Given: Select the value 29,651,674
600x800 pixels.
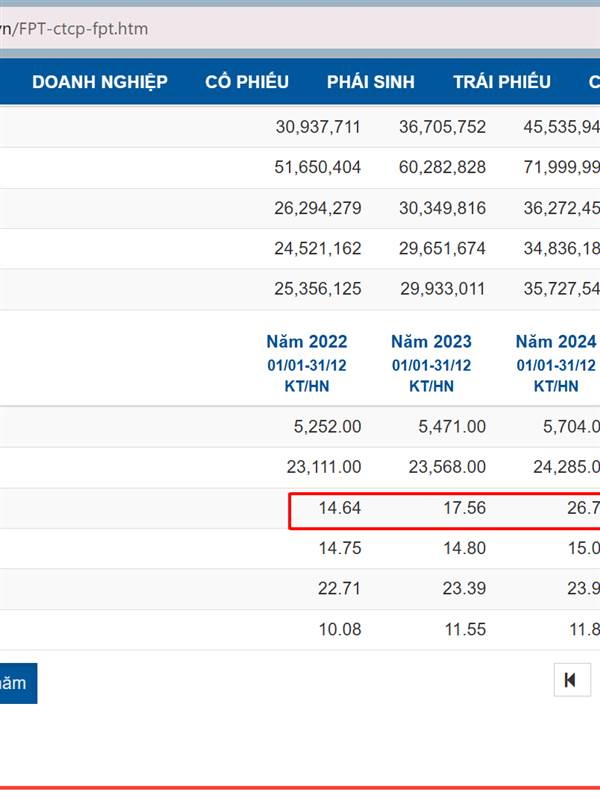Looking at the screenshot, I should [442, 248].
